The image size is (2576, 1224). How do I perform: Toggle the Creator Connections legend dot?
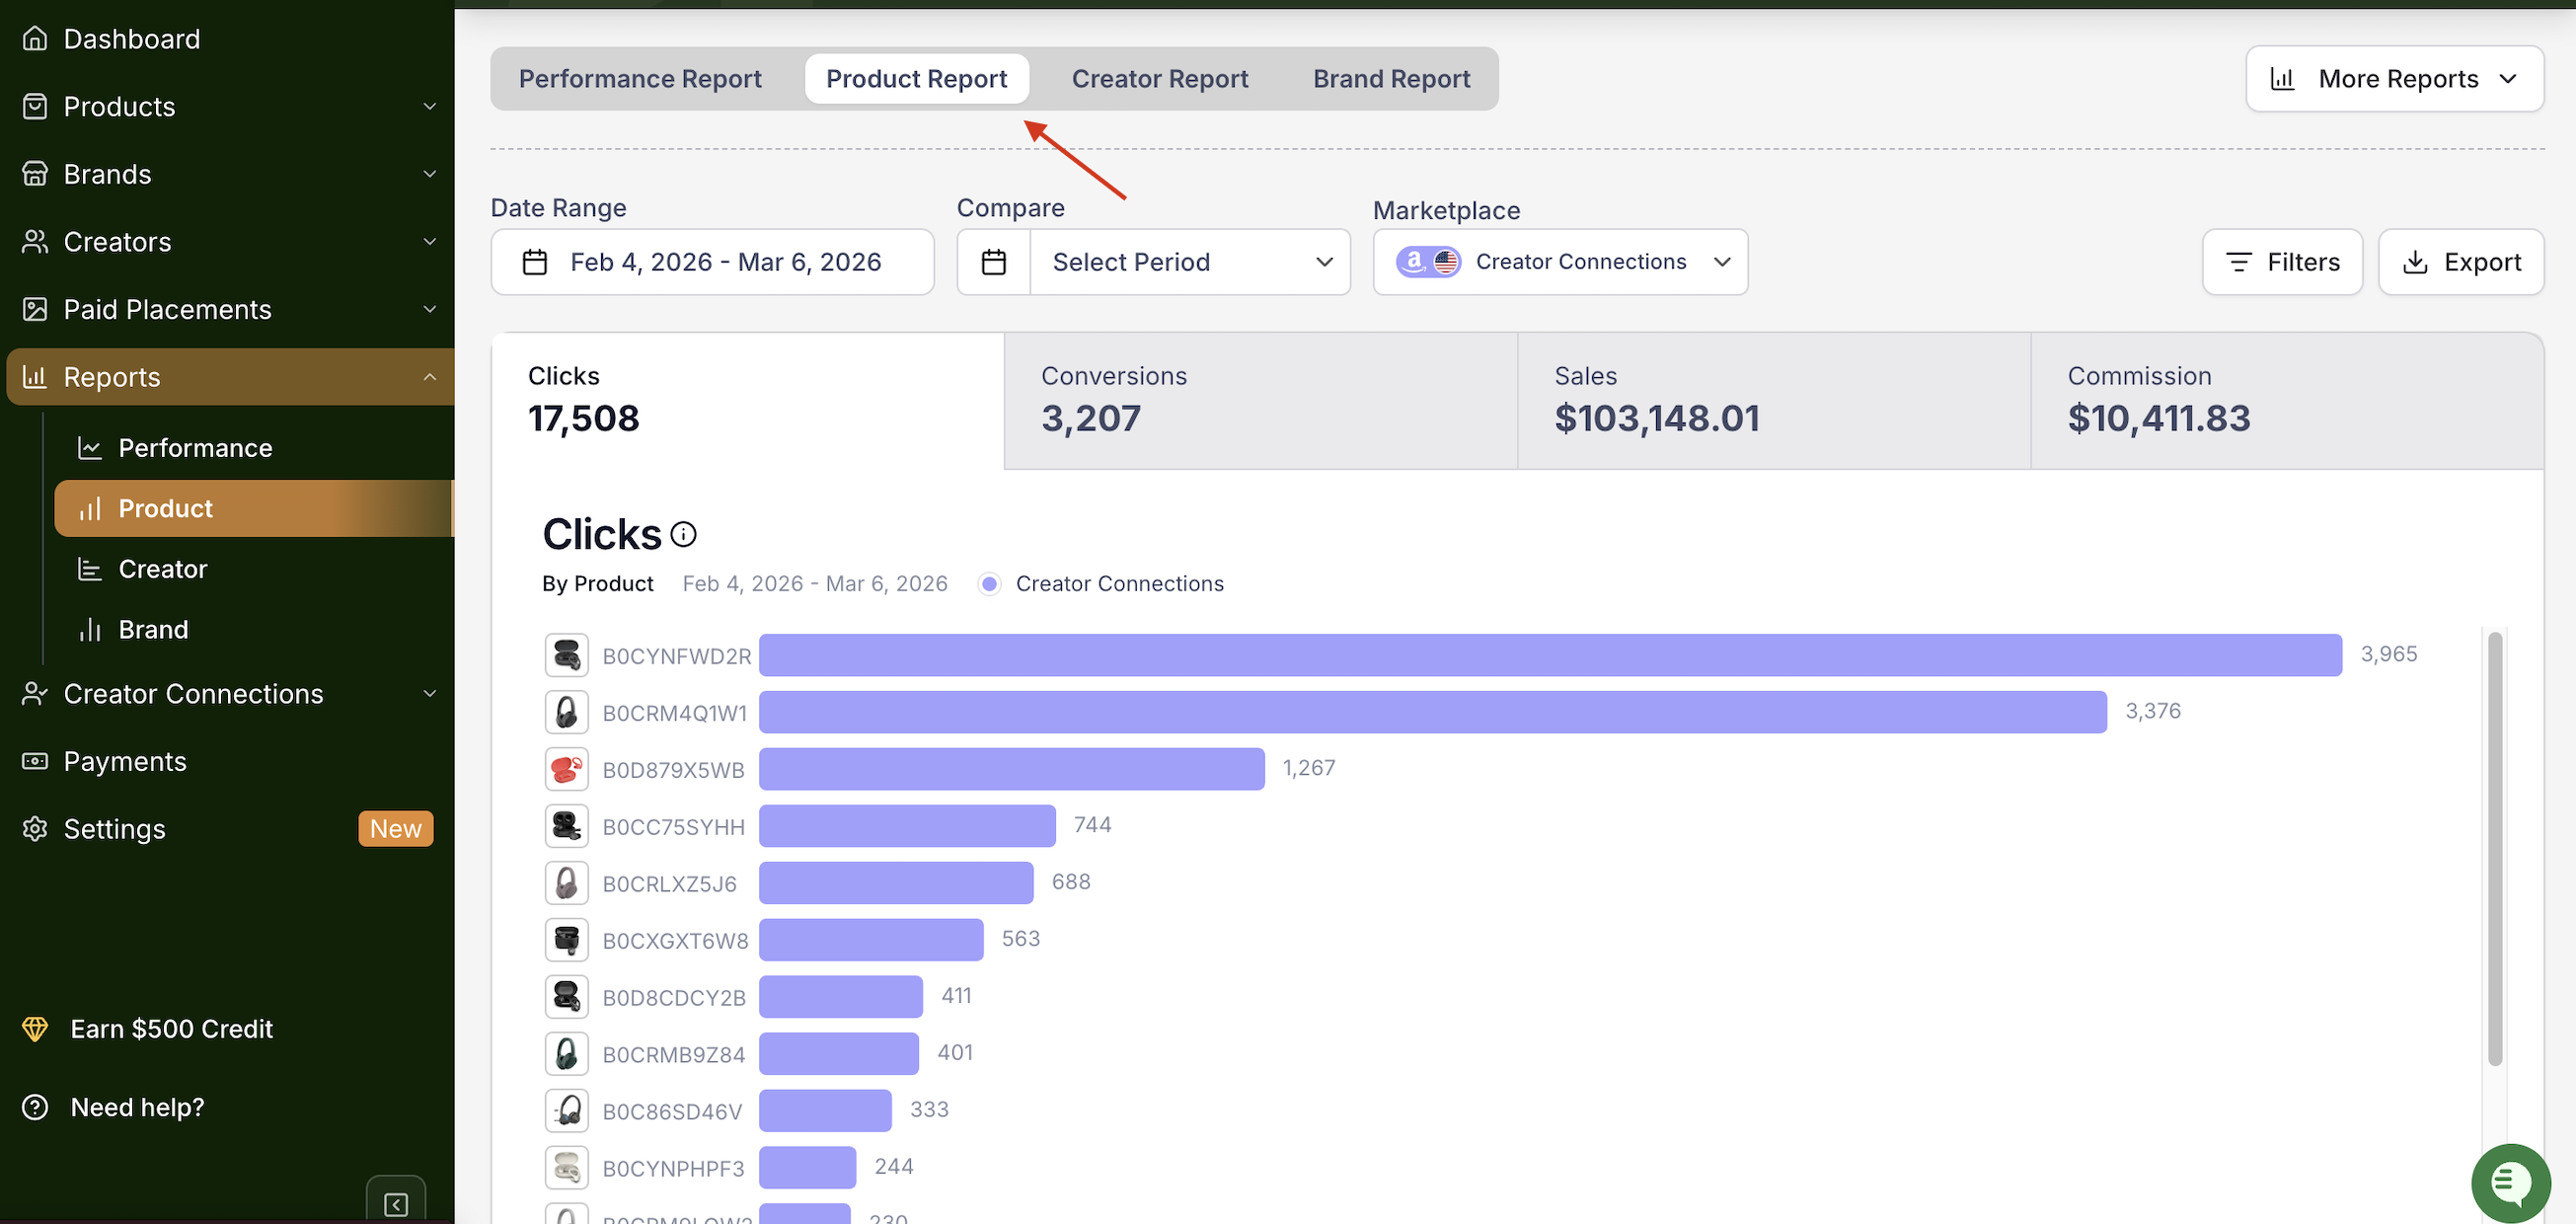pos(989,584)
